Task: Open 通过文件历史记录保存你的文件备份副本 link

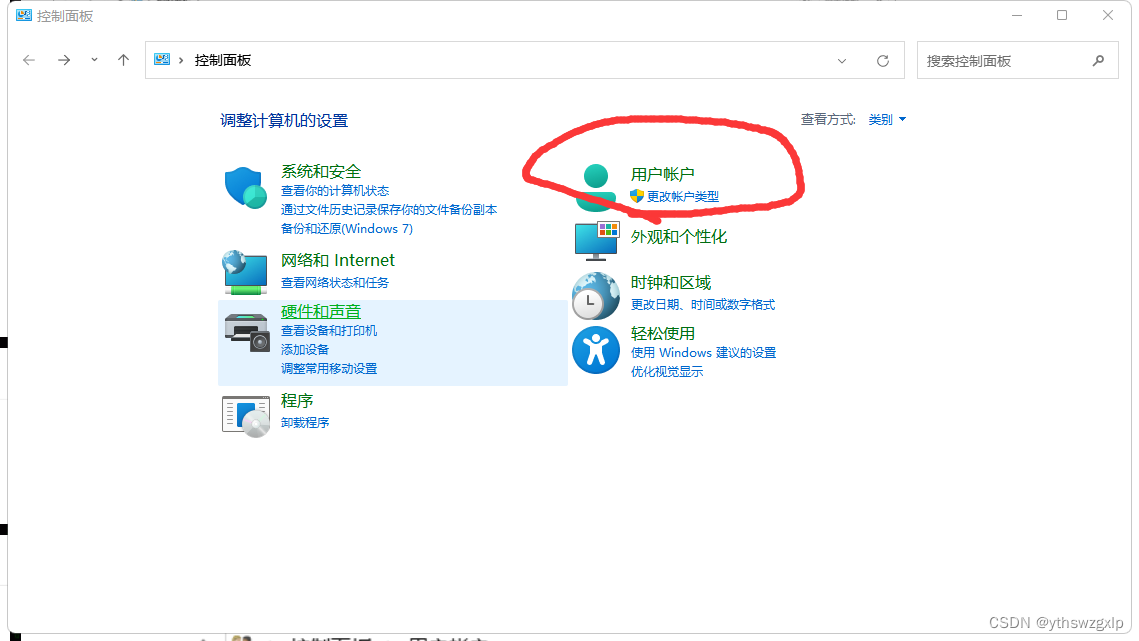Action: point(389,209)
